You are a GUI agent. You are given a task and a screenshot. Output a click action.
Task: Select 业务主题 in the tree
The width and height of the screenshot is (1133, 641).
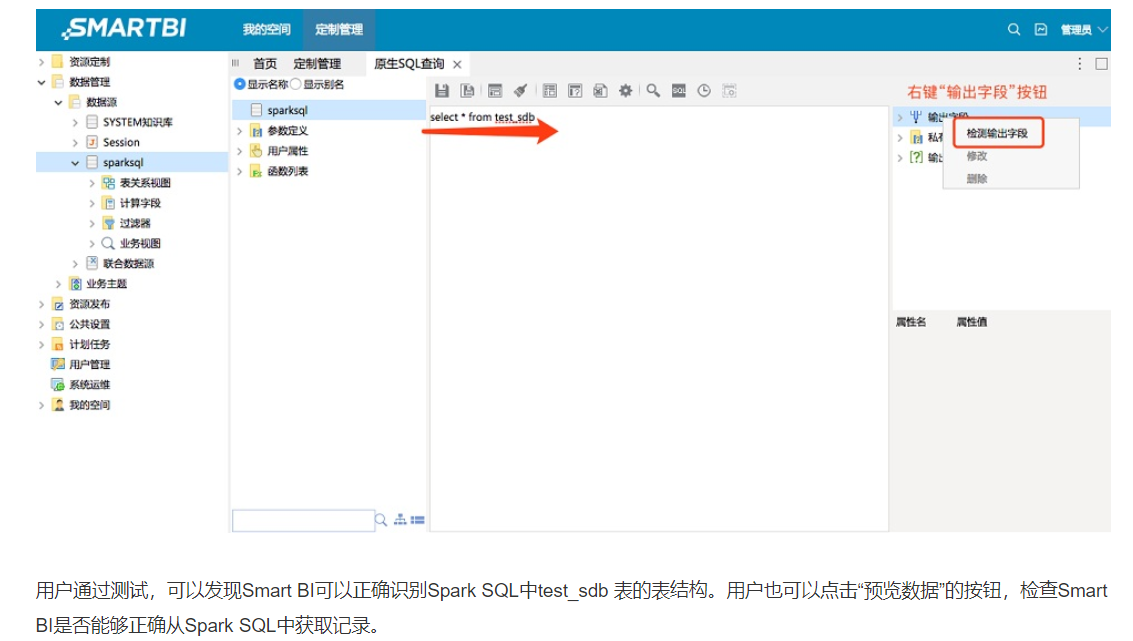(106, 285)
